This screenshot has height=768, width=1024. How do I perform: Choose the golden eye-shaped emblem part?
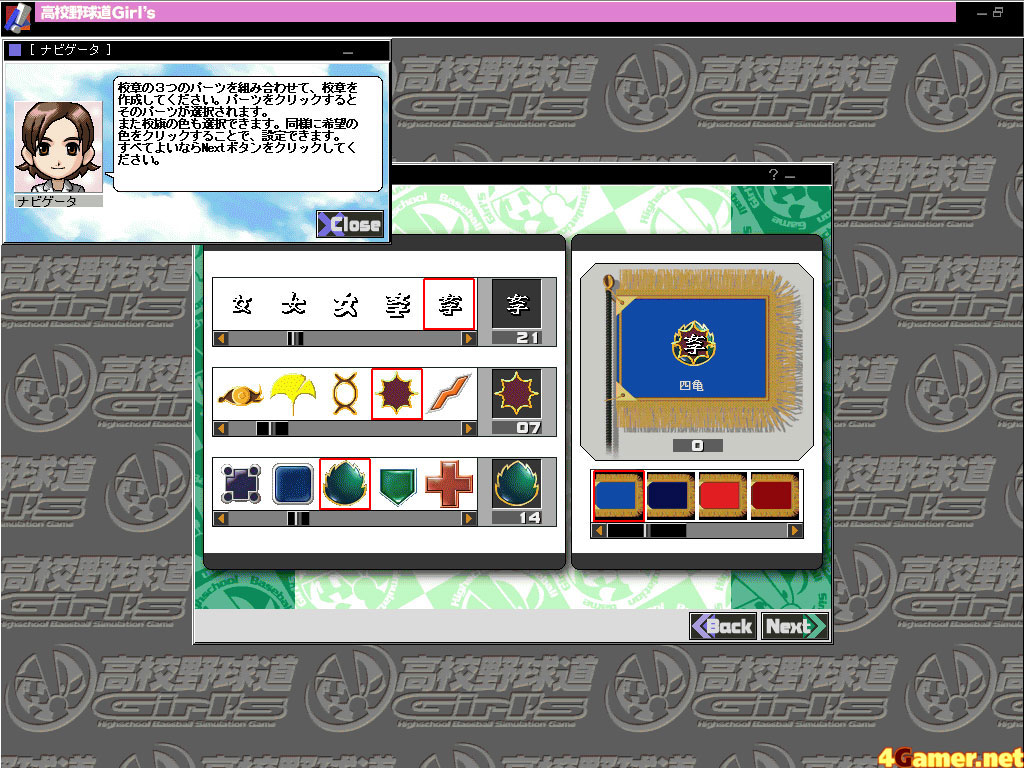[x=241, y=394]
